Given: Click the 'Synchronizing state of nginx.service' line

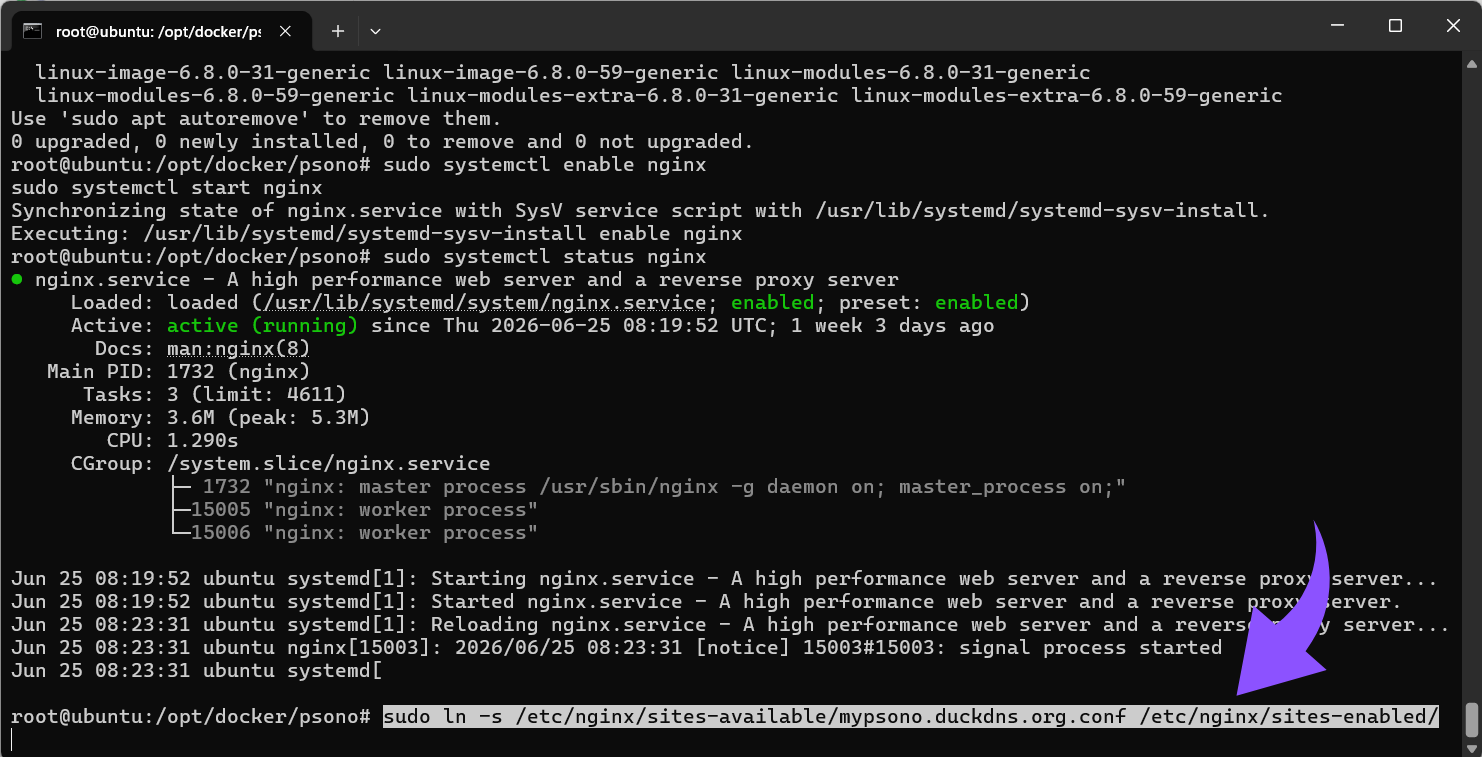Looking at the screenshot, I should [x=640, y=210].
